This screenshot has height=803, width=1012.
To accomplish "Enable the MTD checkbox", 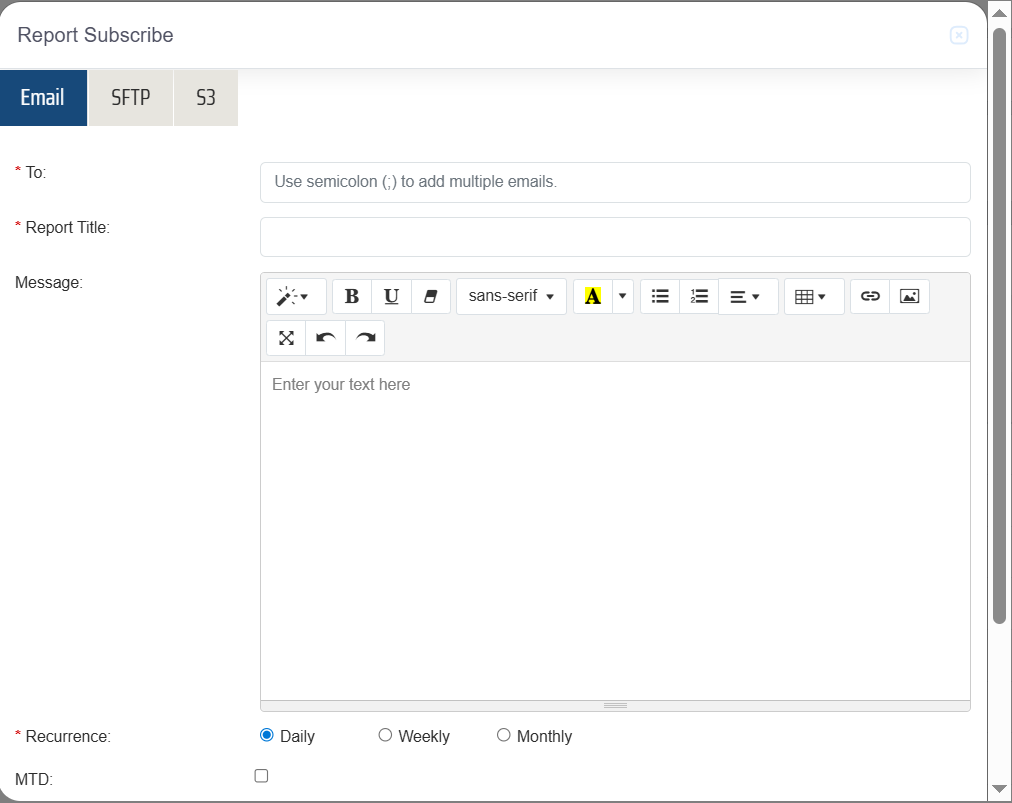I will click(261, 776).
